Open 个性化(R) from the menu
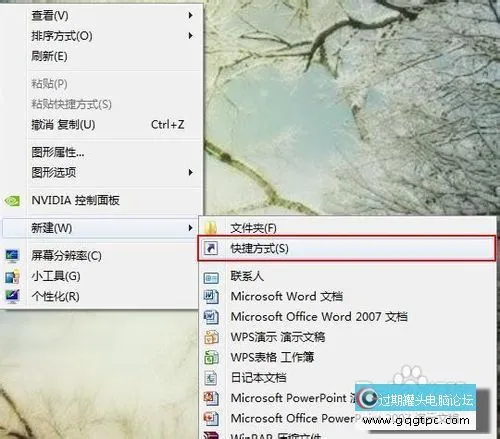Image resolution: width=500 pixels, height=439 pixels. click(100, 296)
